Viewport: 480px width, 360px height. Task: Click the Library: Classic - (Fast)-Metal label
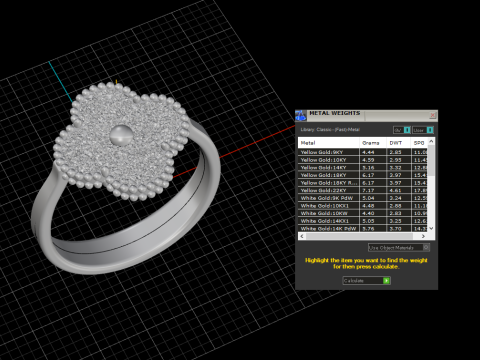tap(330, 130)
